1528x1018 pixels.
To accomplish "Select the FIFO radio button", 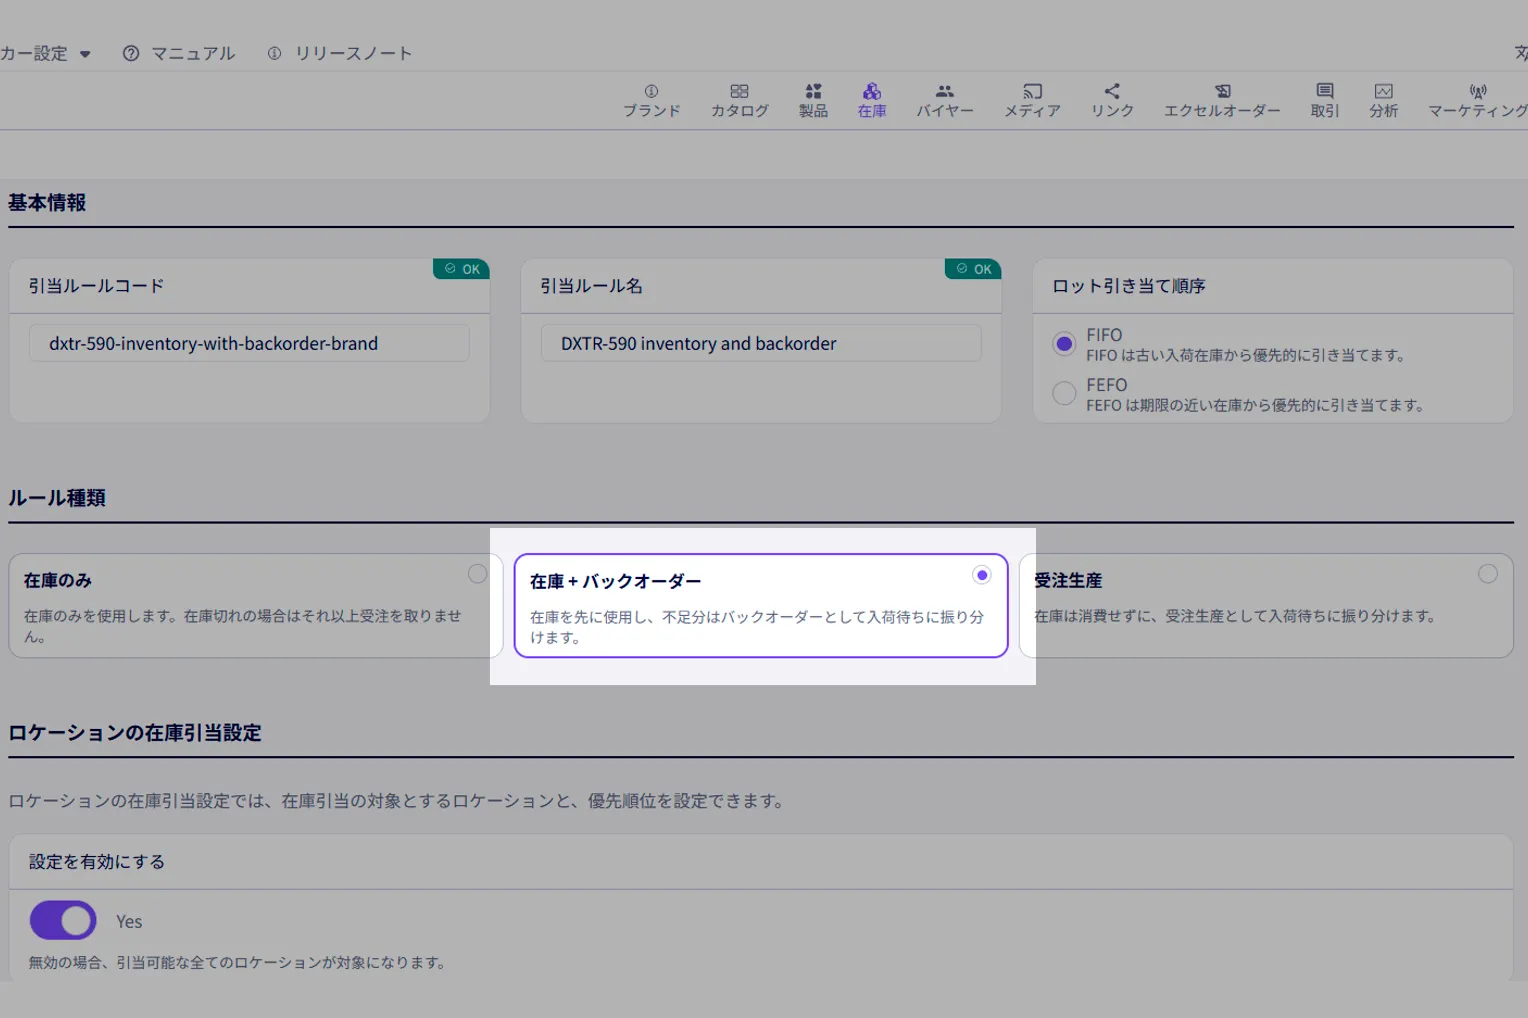I will (x=1064, y=344).
